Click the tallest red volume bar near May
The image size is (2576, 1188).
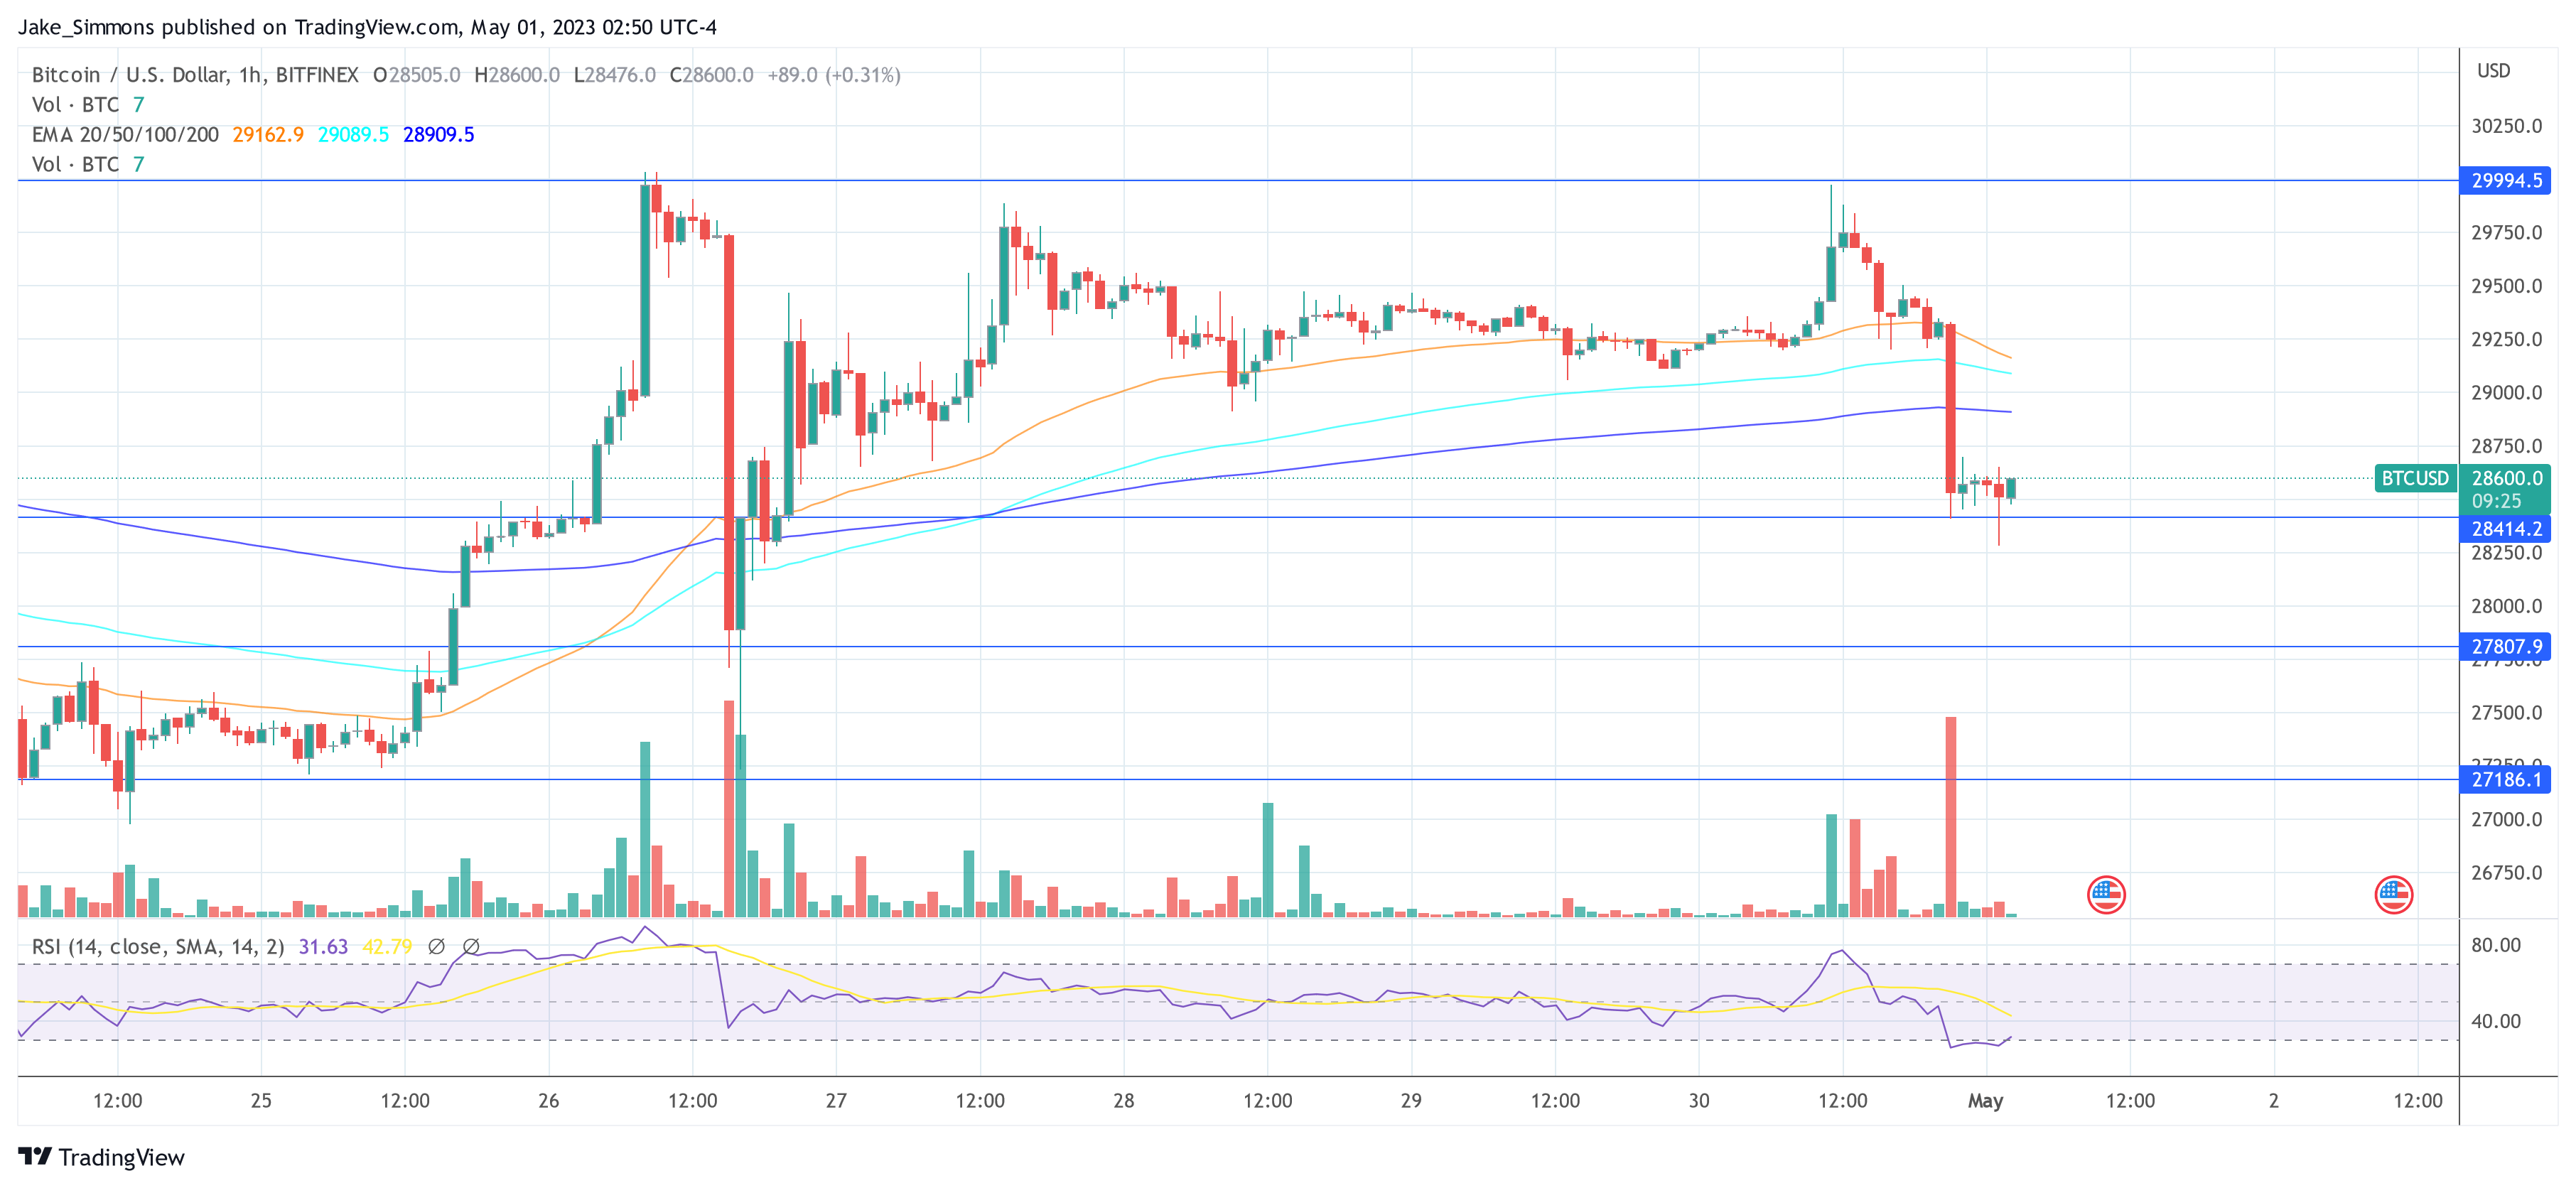coord(1950,817)
